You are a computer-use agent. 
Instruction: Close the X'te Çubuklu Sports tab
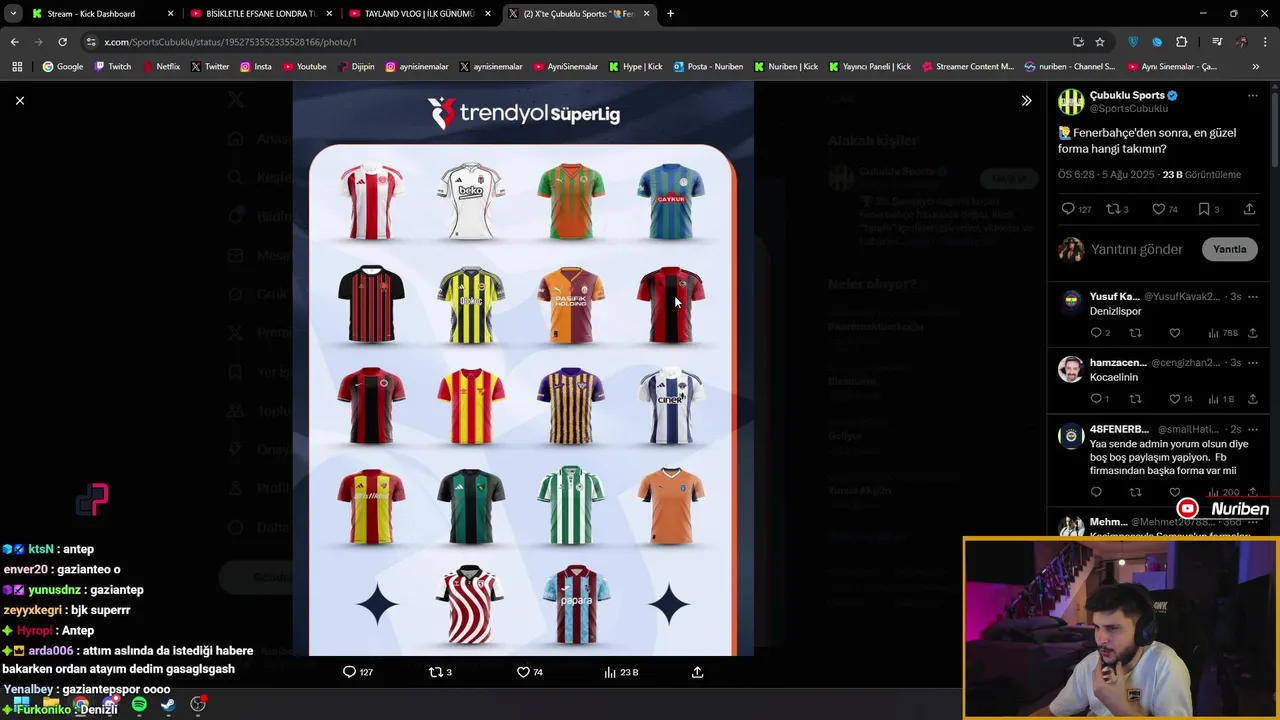[646, 14]
